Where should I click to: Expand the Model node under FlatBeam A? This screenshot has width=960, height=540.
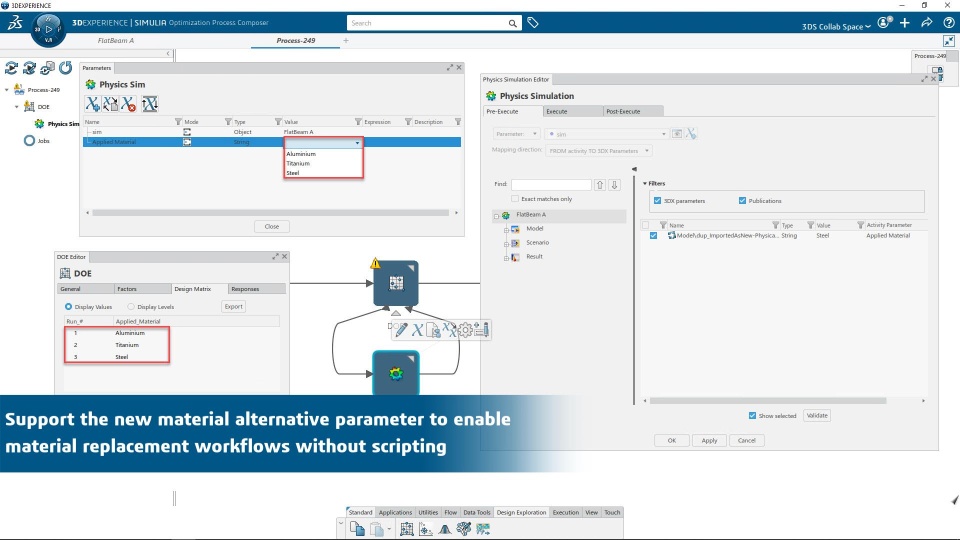[x=506, y=230]
